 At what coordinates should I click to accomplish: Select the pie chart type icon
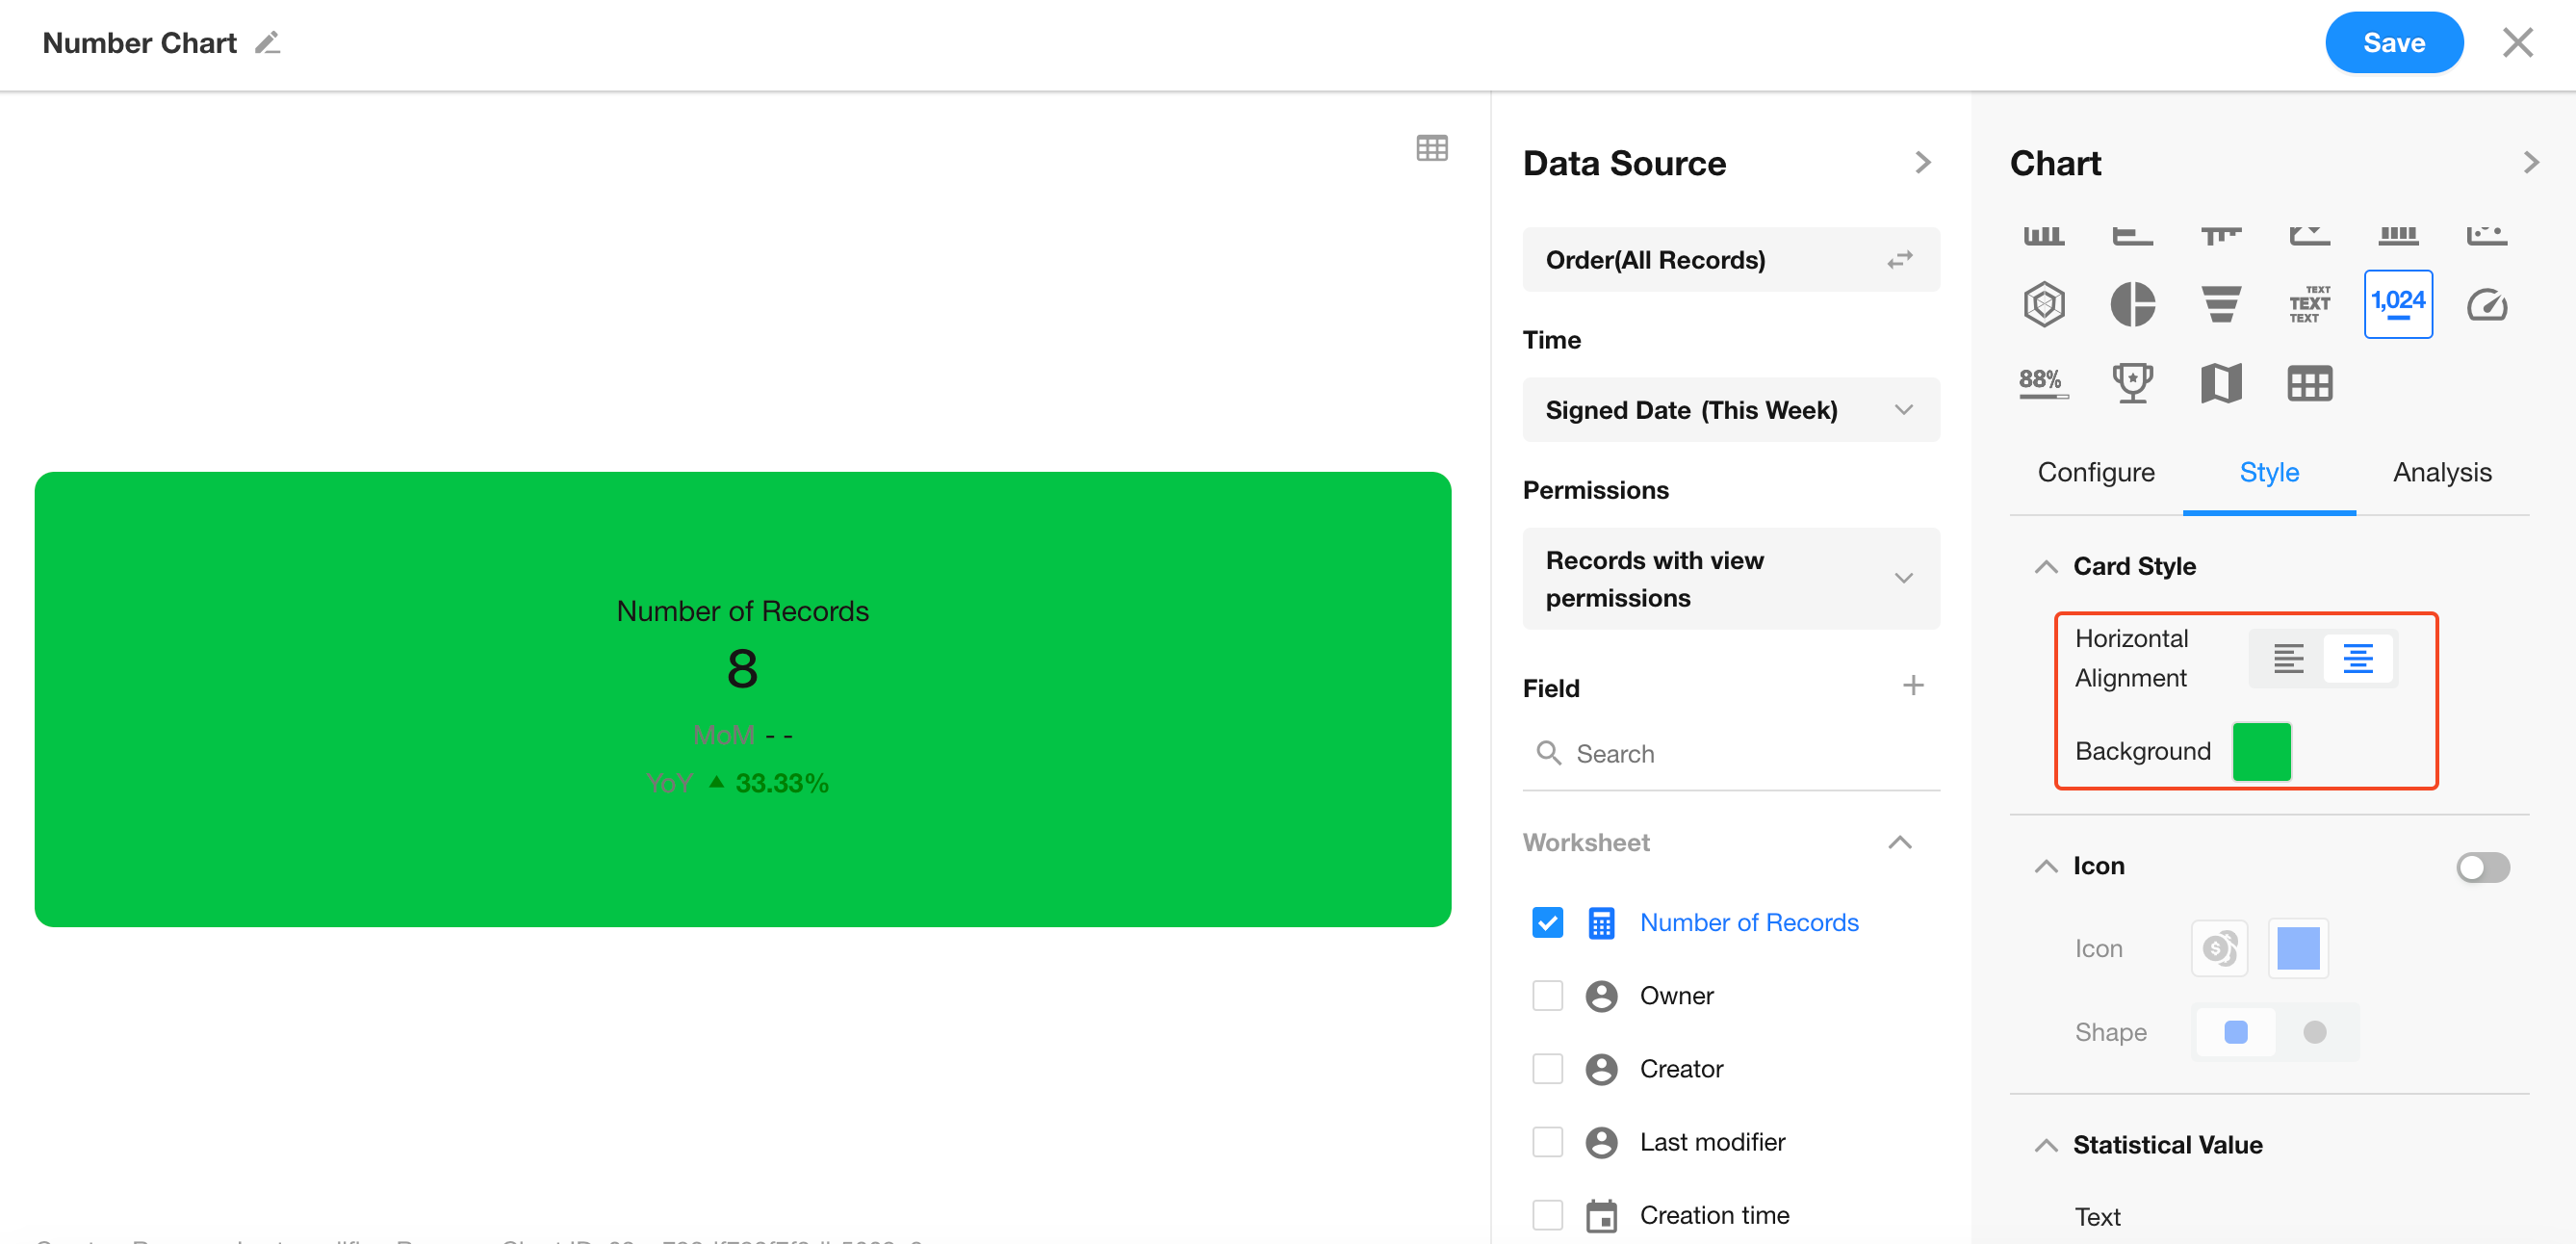tap(2132, 304)
